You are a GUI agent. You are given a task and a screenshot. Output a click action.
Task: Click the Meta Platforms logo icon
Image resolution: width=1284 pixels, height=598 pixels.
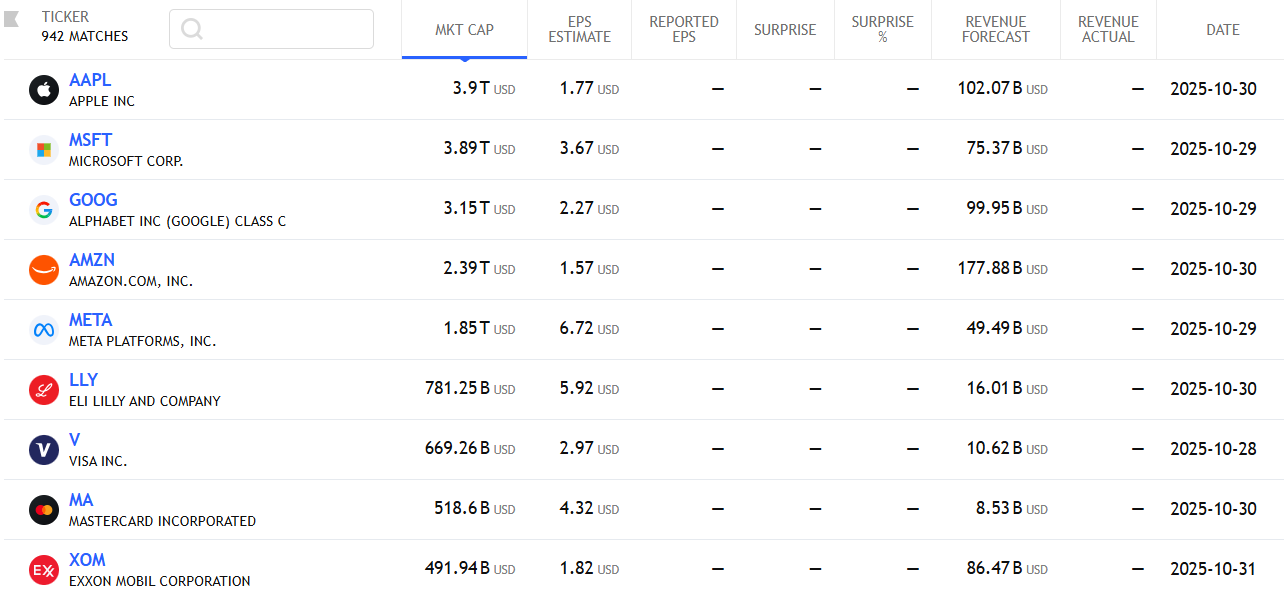[x=44, y=330]
